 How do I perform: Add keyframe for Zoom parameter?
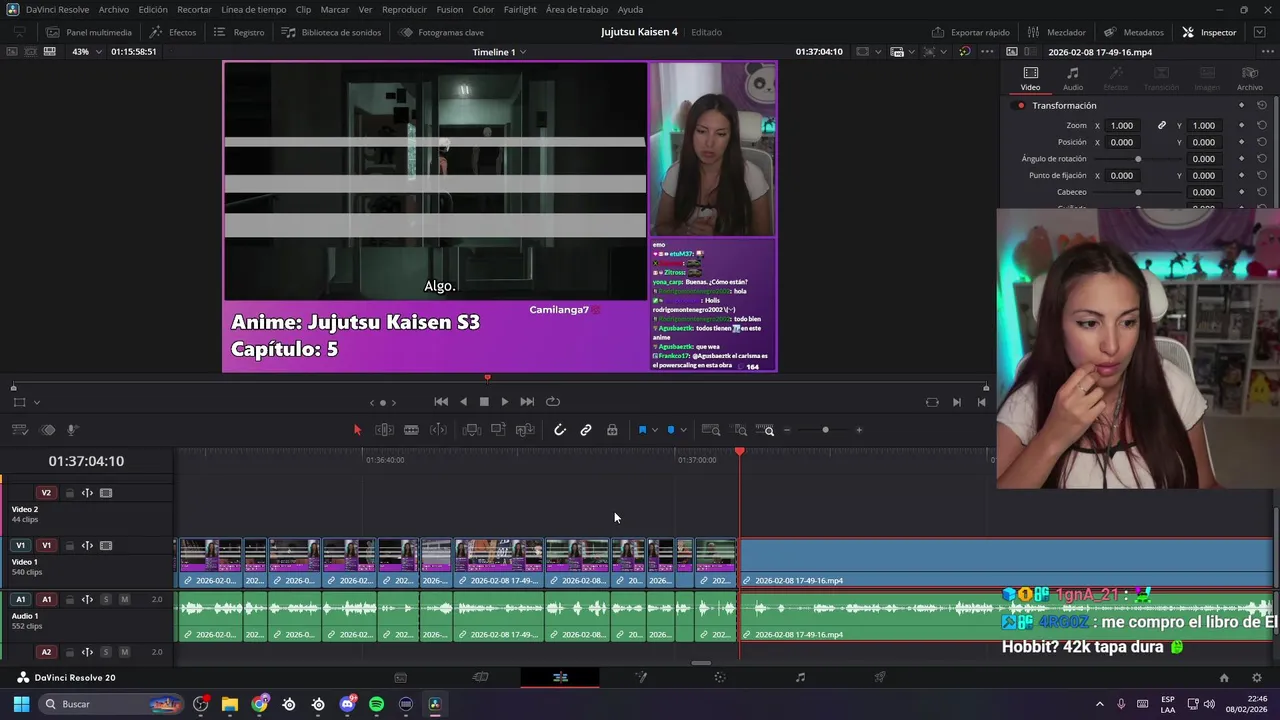point(1242,126)
